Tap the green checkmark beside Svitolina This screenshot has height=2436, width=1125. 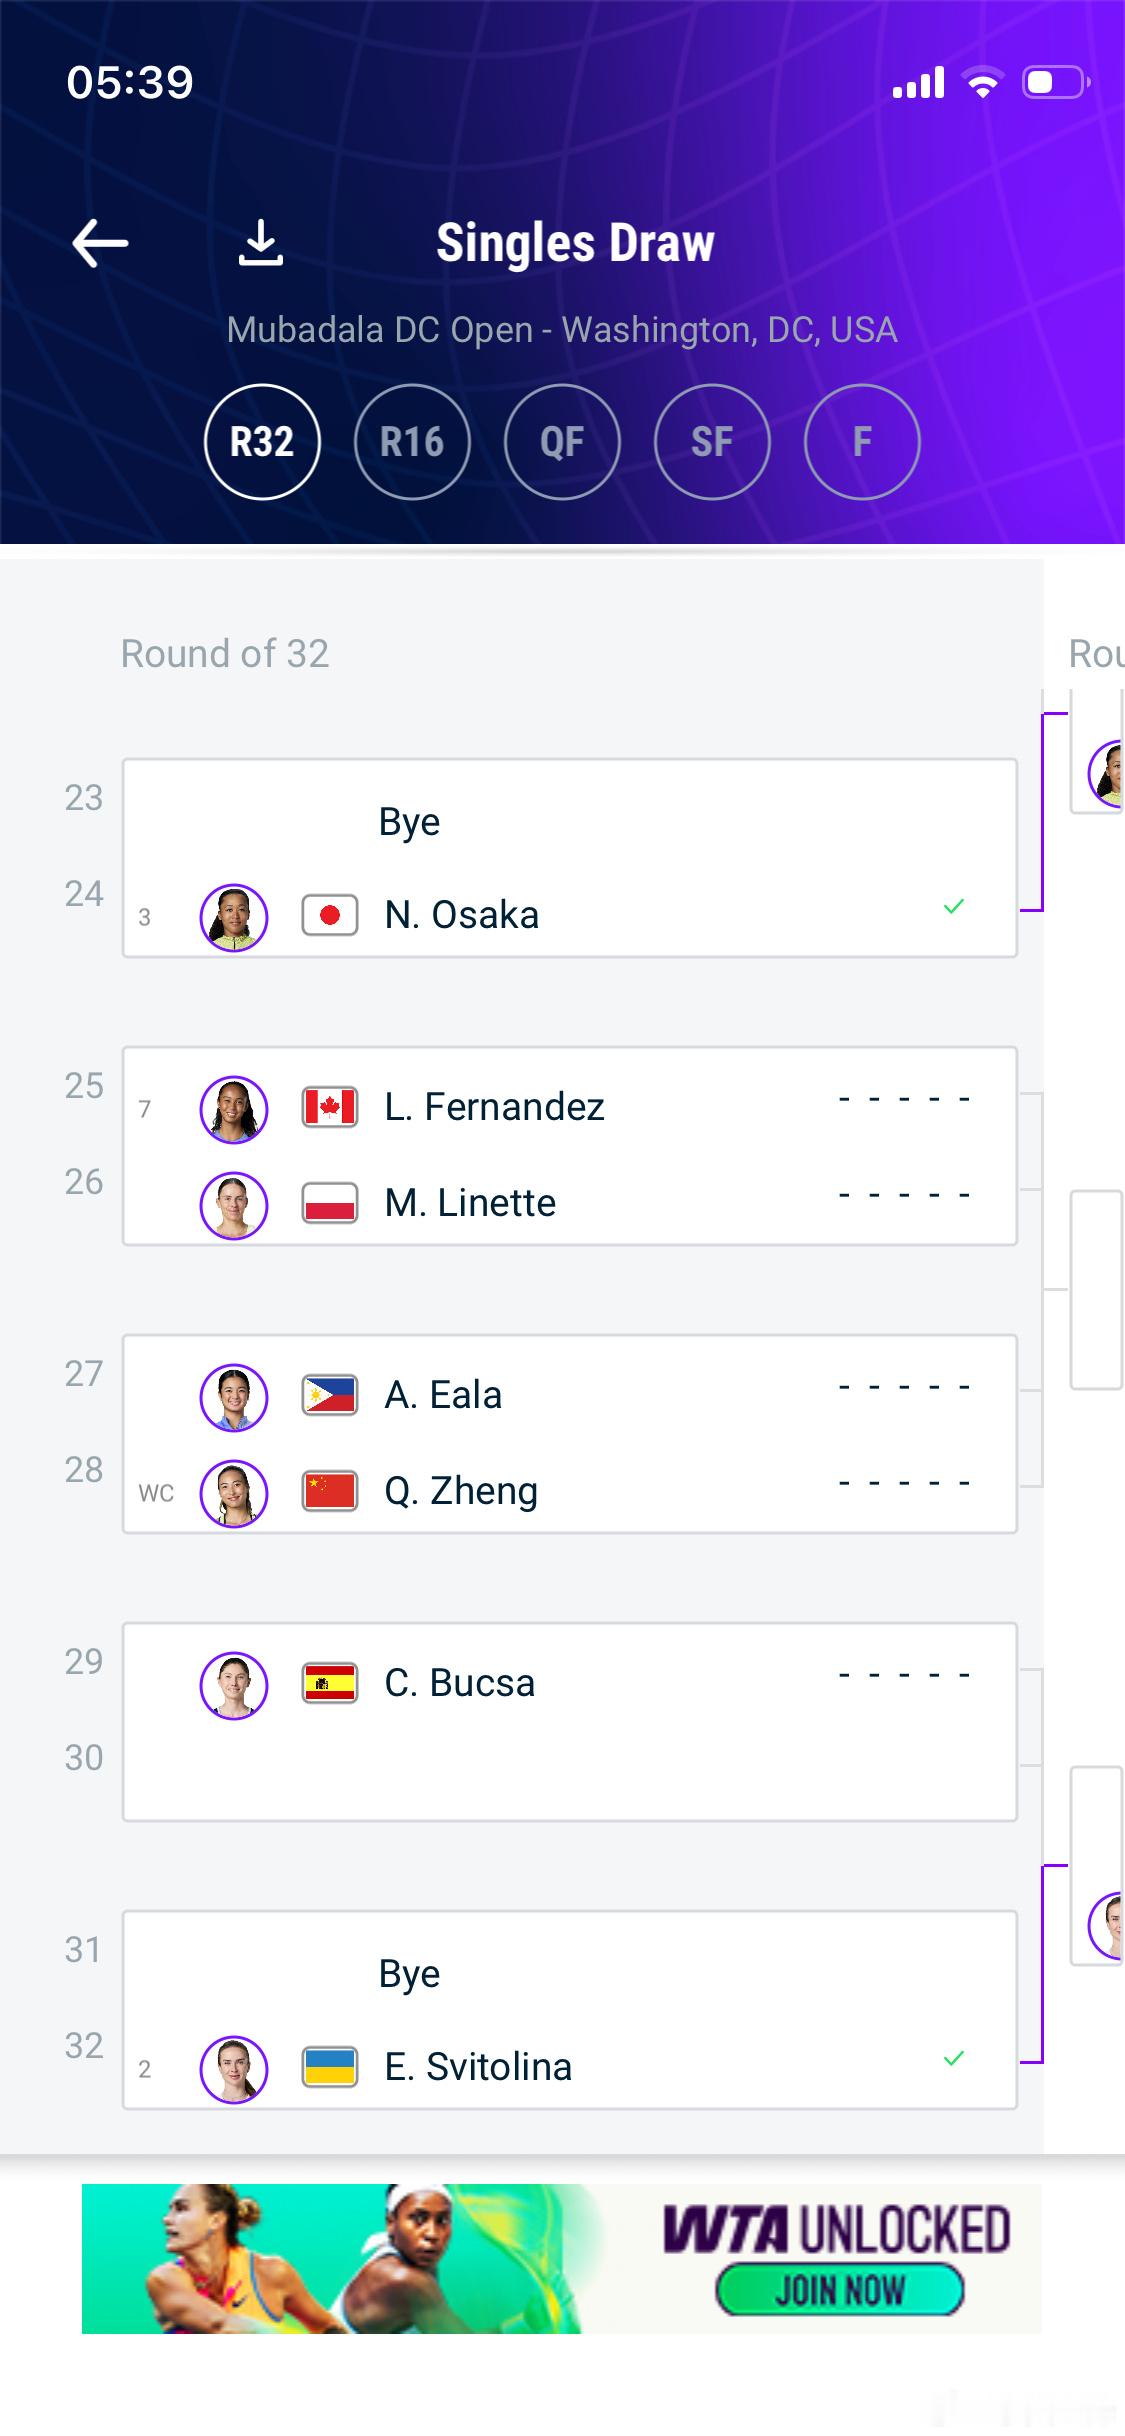[954, 2059]
